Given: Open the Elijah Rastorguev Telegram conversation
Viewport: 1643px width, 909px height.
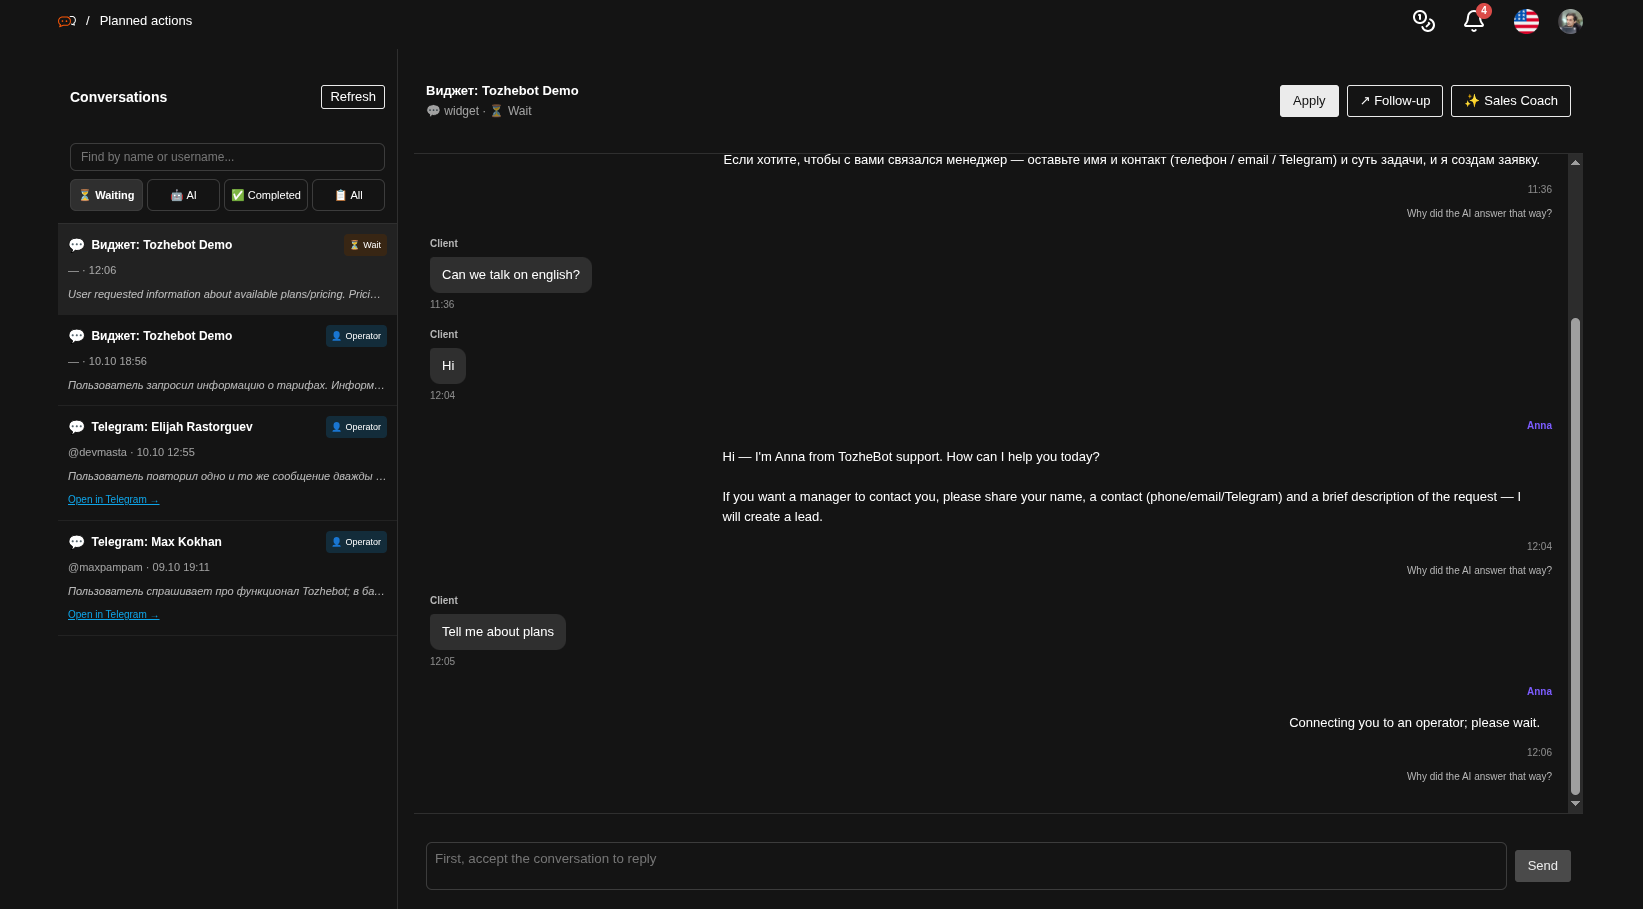Looking at the screenshot, I should (x=227, y=462).
